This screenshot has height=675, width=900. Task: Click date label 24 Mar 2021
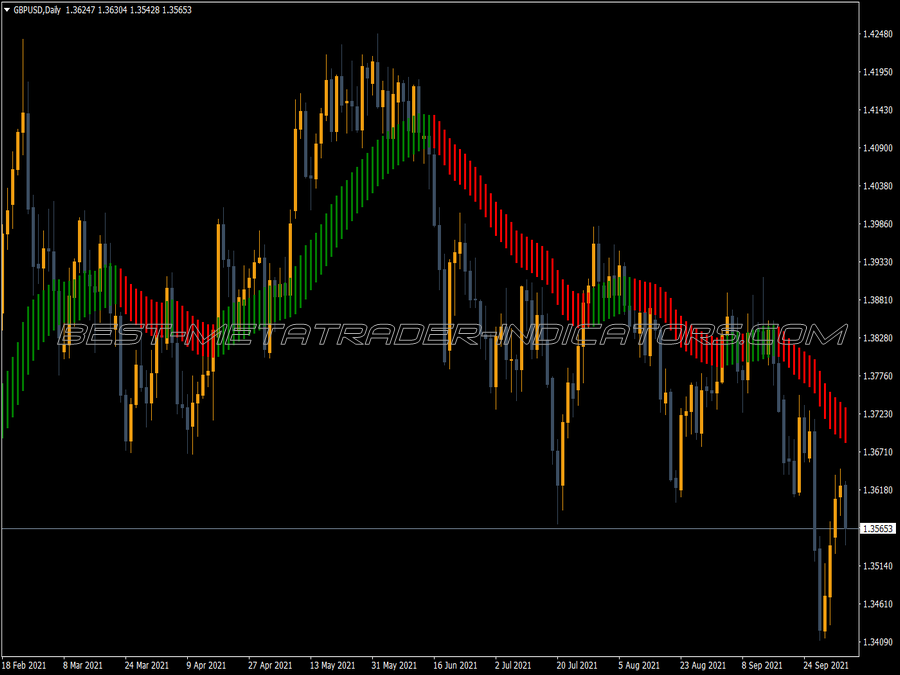click(x=146, y=665)
